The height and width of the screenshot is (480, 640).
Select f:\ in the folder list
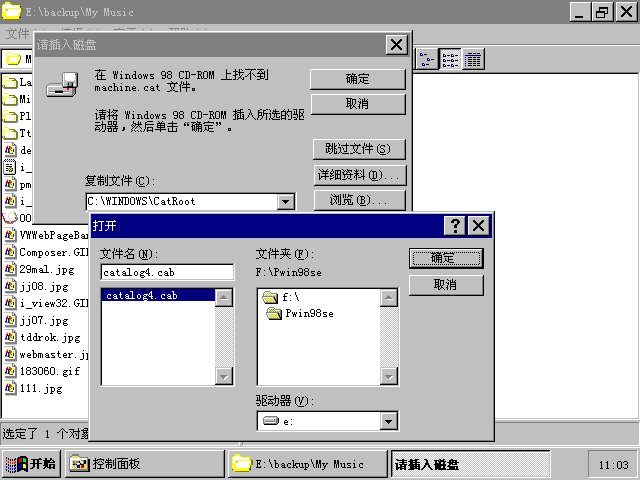[290, 297]
